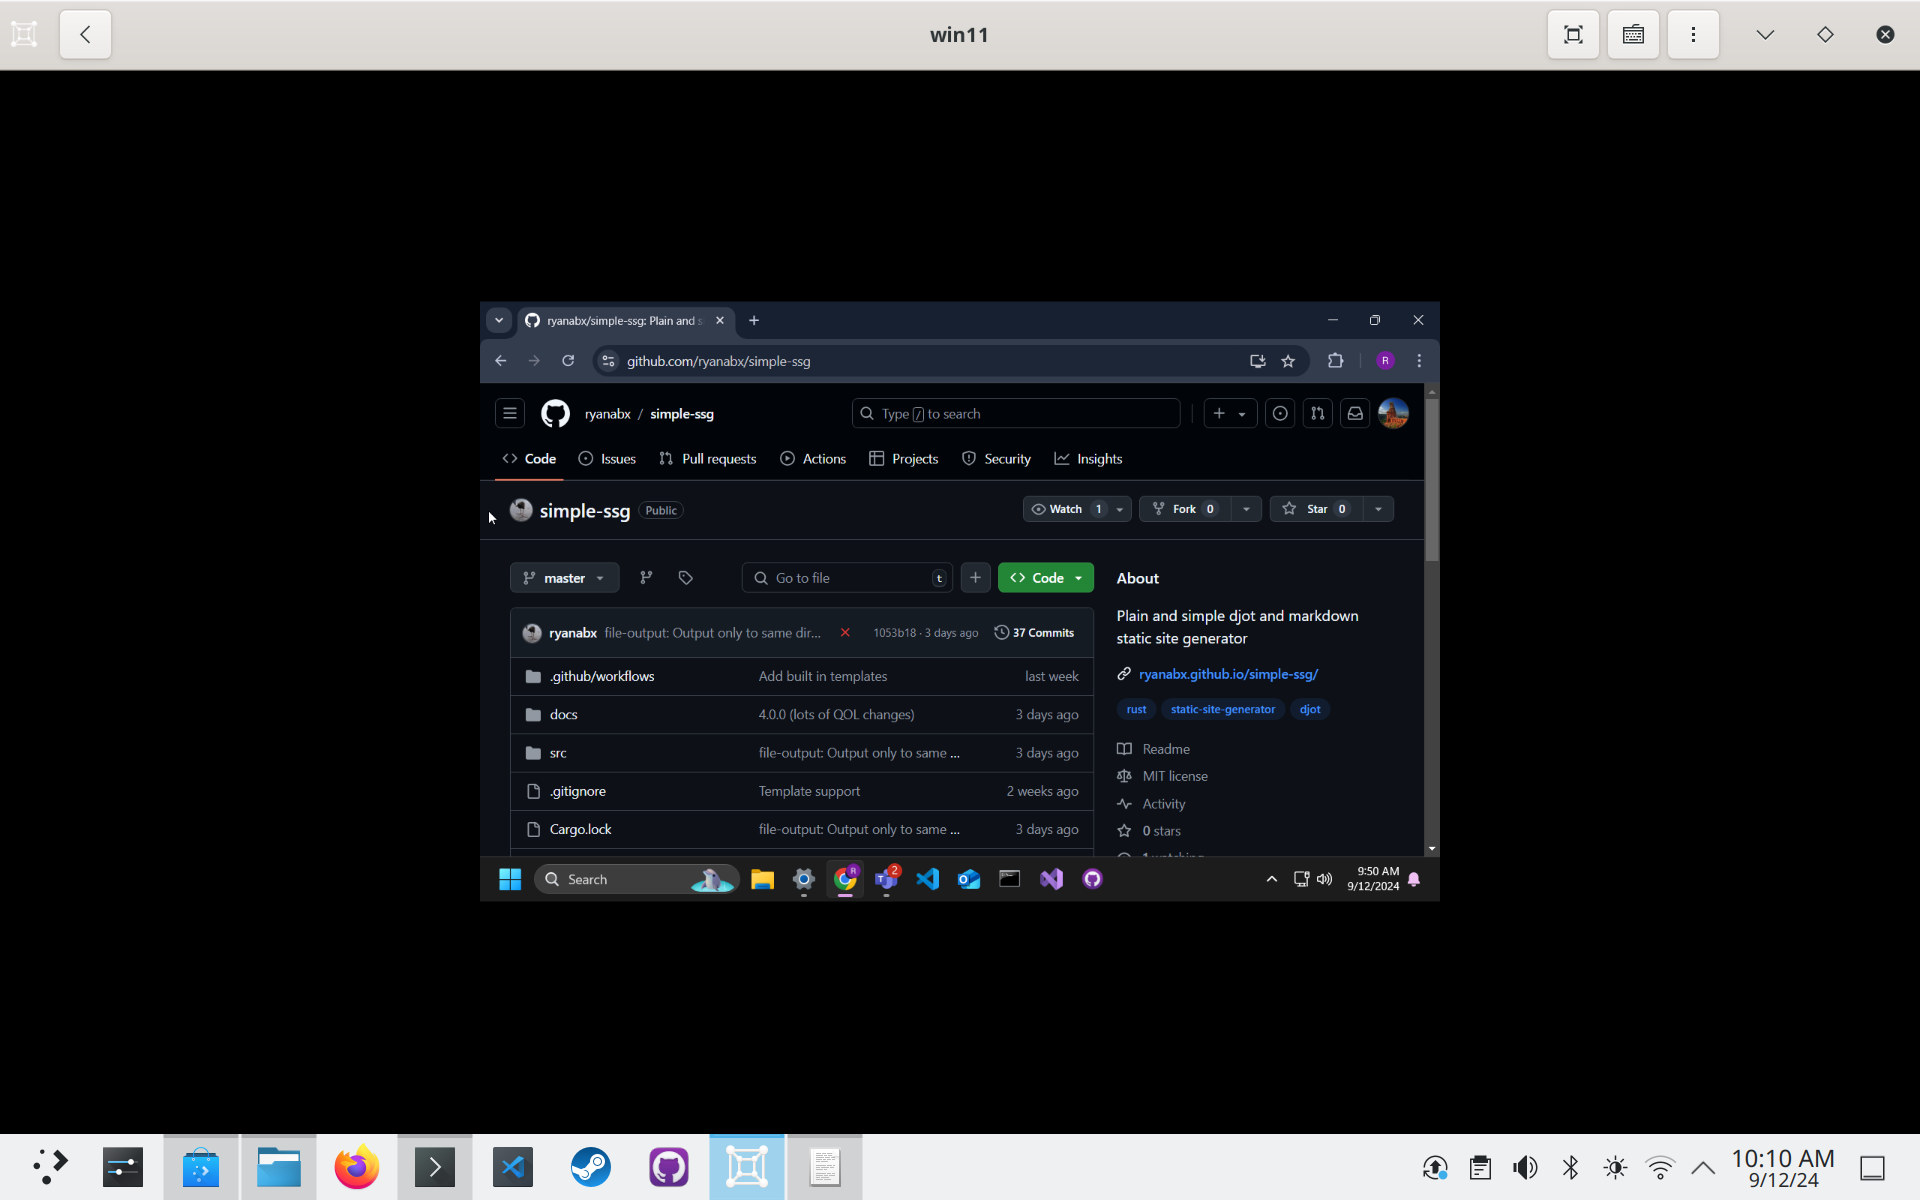The width and height of the screenshot is (1920, 1200).
Task: Click the GitHub search field
Action: [x=1016, y=413]
